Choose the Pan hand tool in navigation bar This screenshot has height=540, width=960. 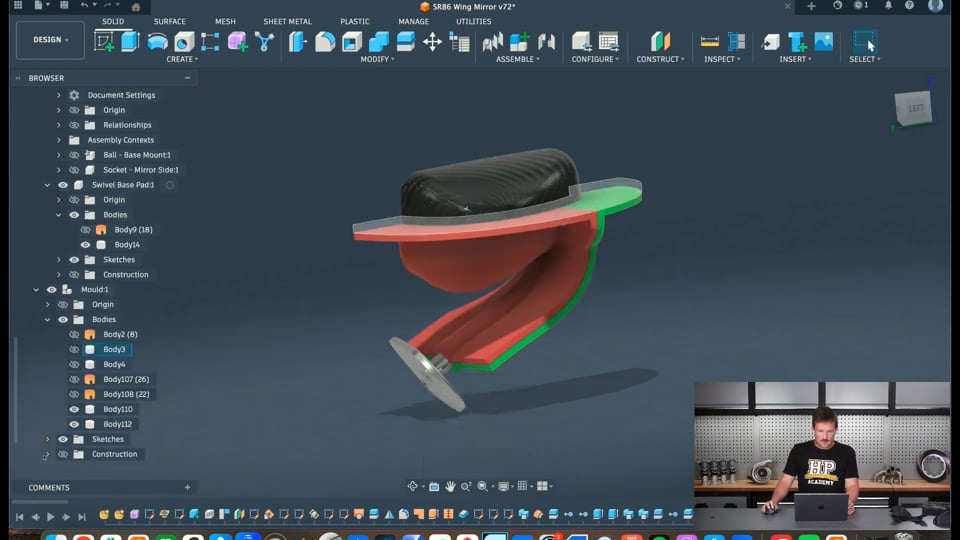[x=450, y=486]
